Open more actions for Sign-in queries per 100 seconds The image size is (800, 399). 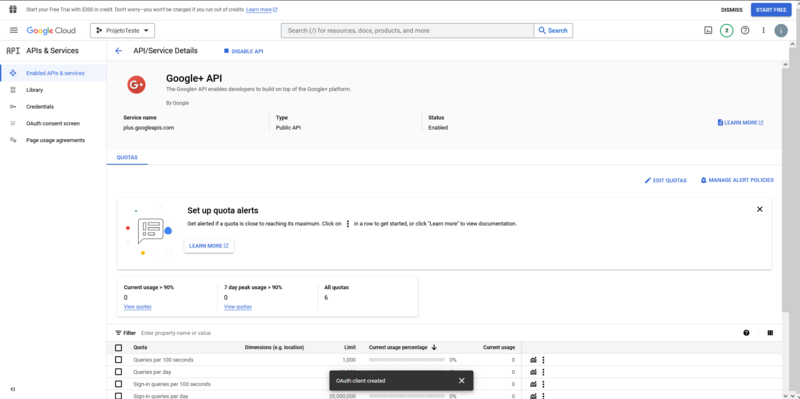pos(543,384)
